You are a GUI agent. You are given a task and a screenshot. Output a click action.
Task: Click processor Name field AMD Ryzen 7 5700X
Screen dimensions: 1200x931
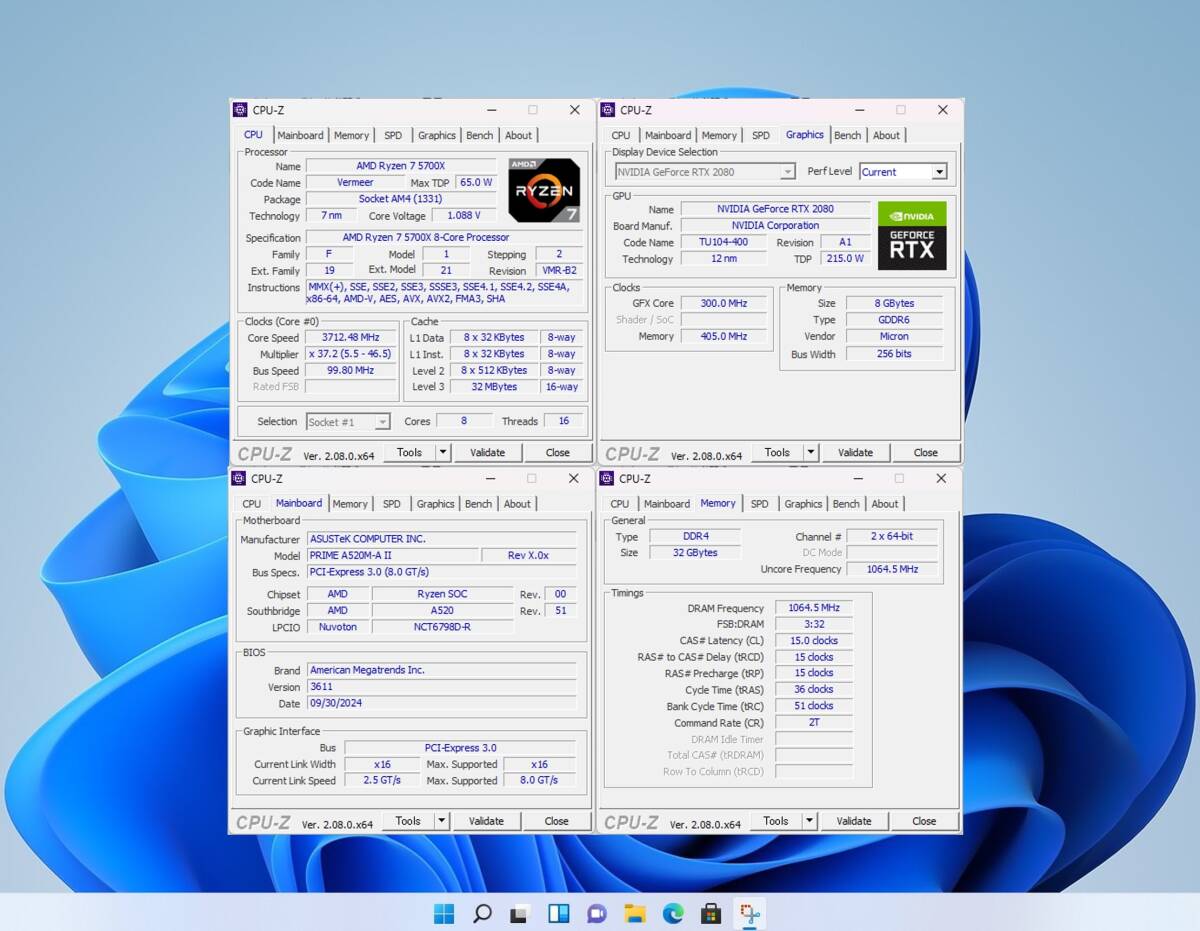401,166
